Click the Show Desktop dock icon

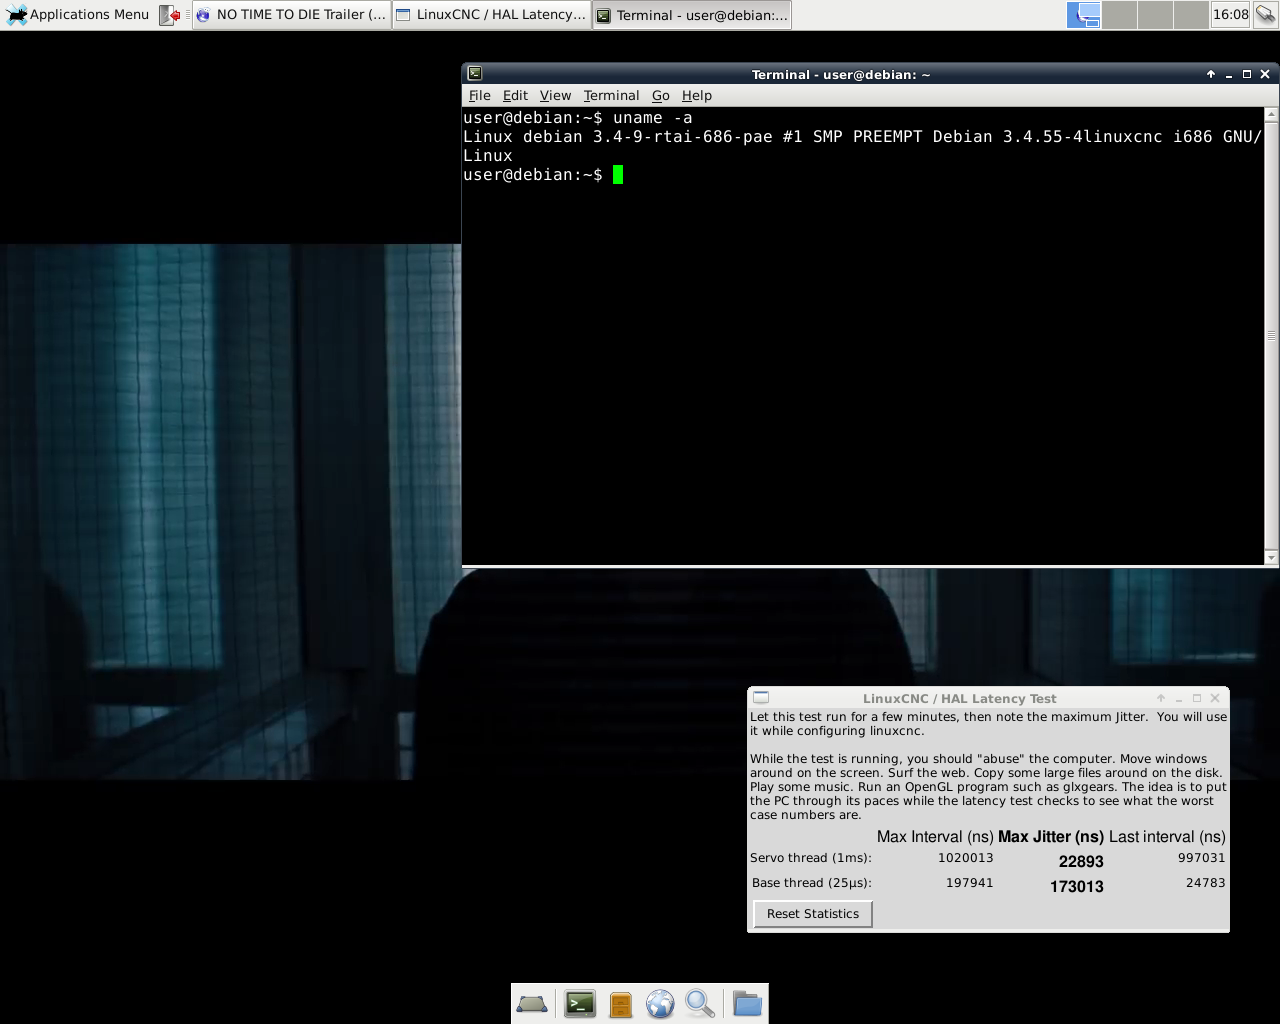tap(532, 1004)
